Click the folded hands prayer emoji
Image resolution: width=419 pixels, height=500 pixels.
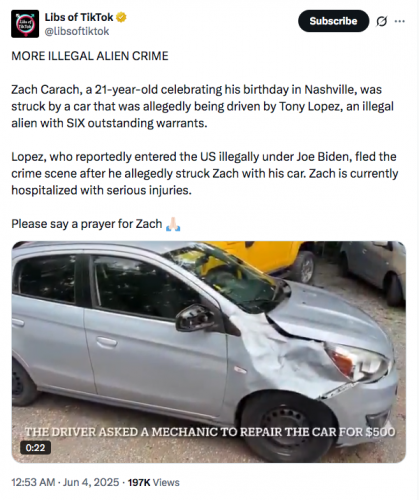point(173,224)
